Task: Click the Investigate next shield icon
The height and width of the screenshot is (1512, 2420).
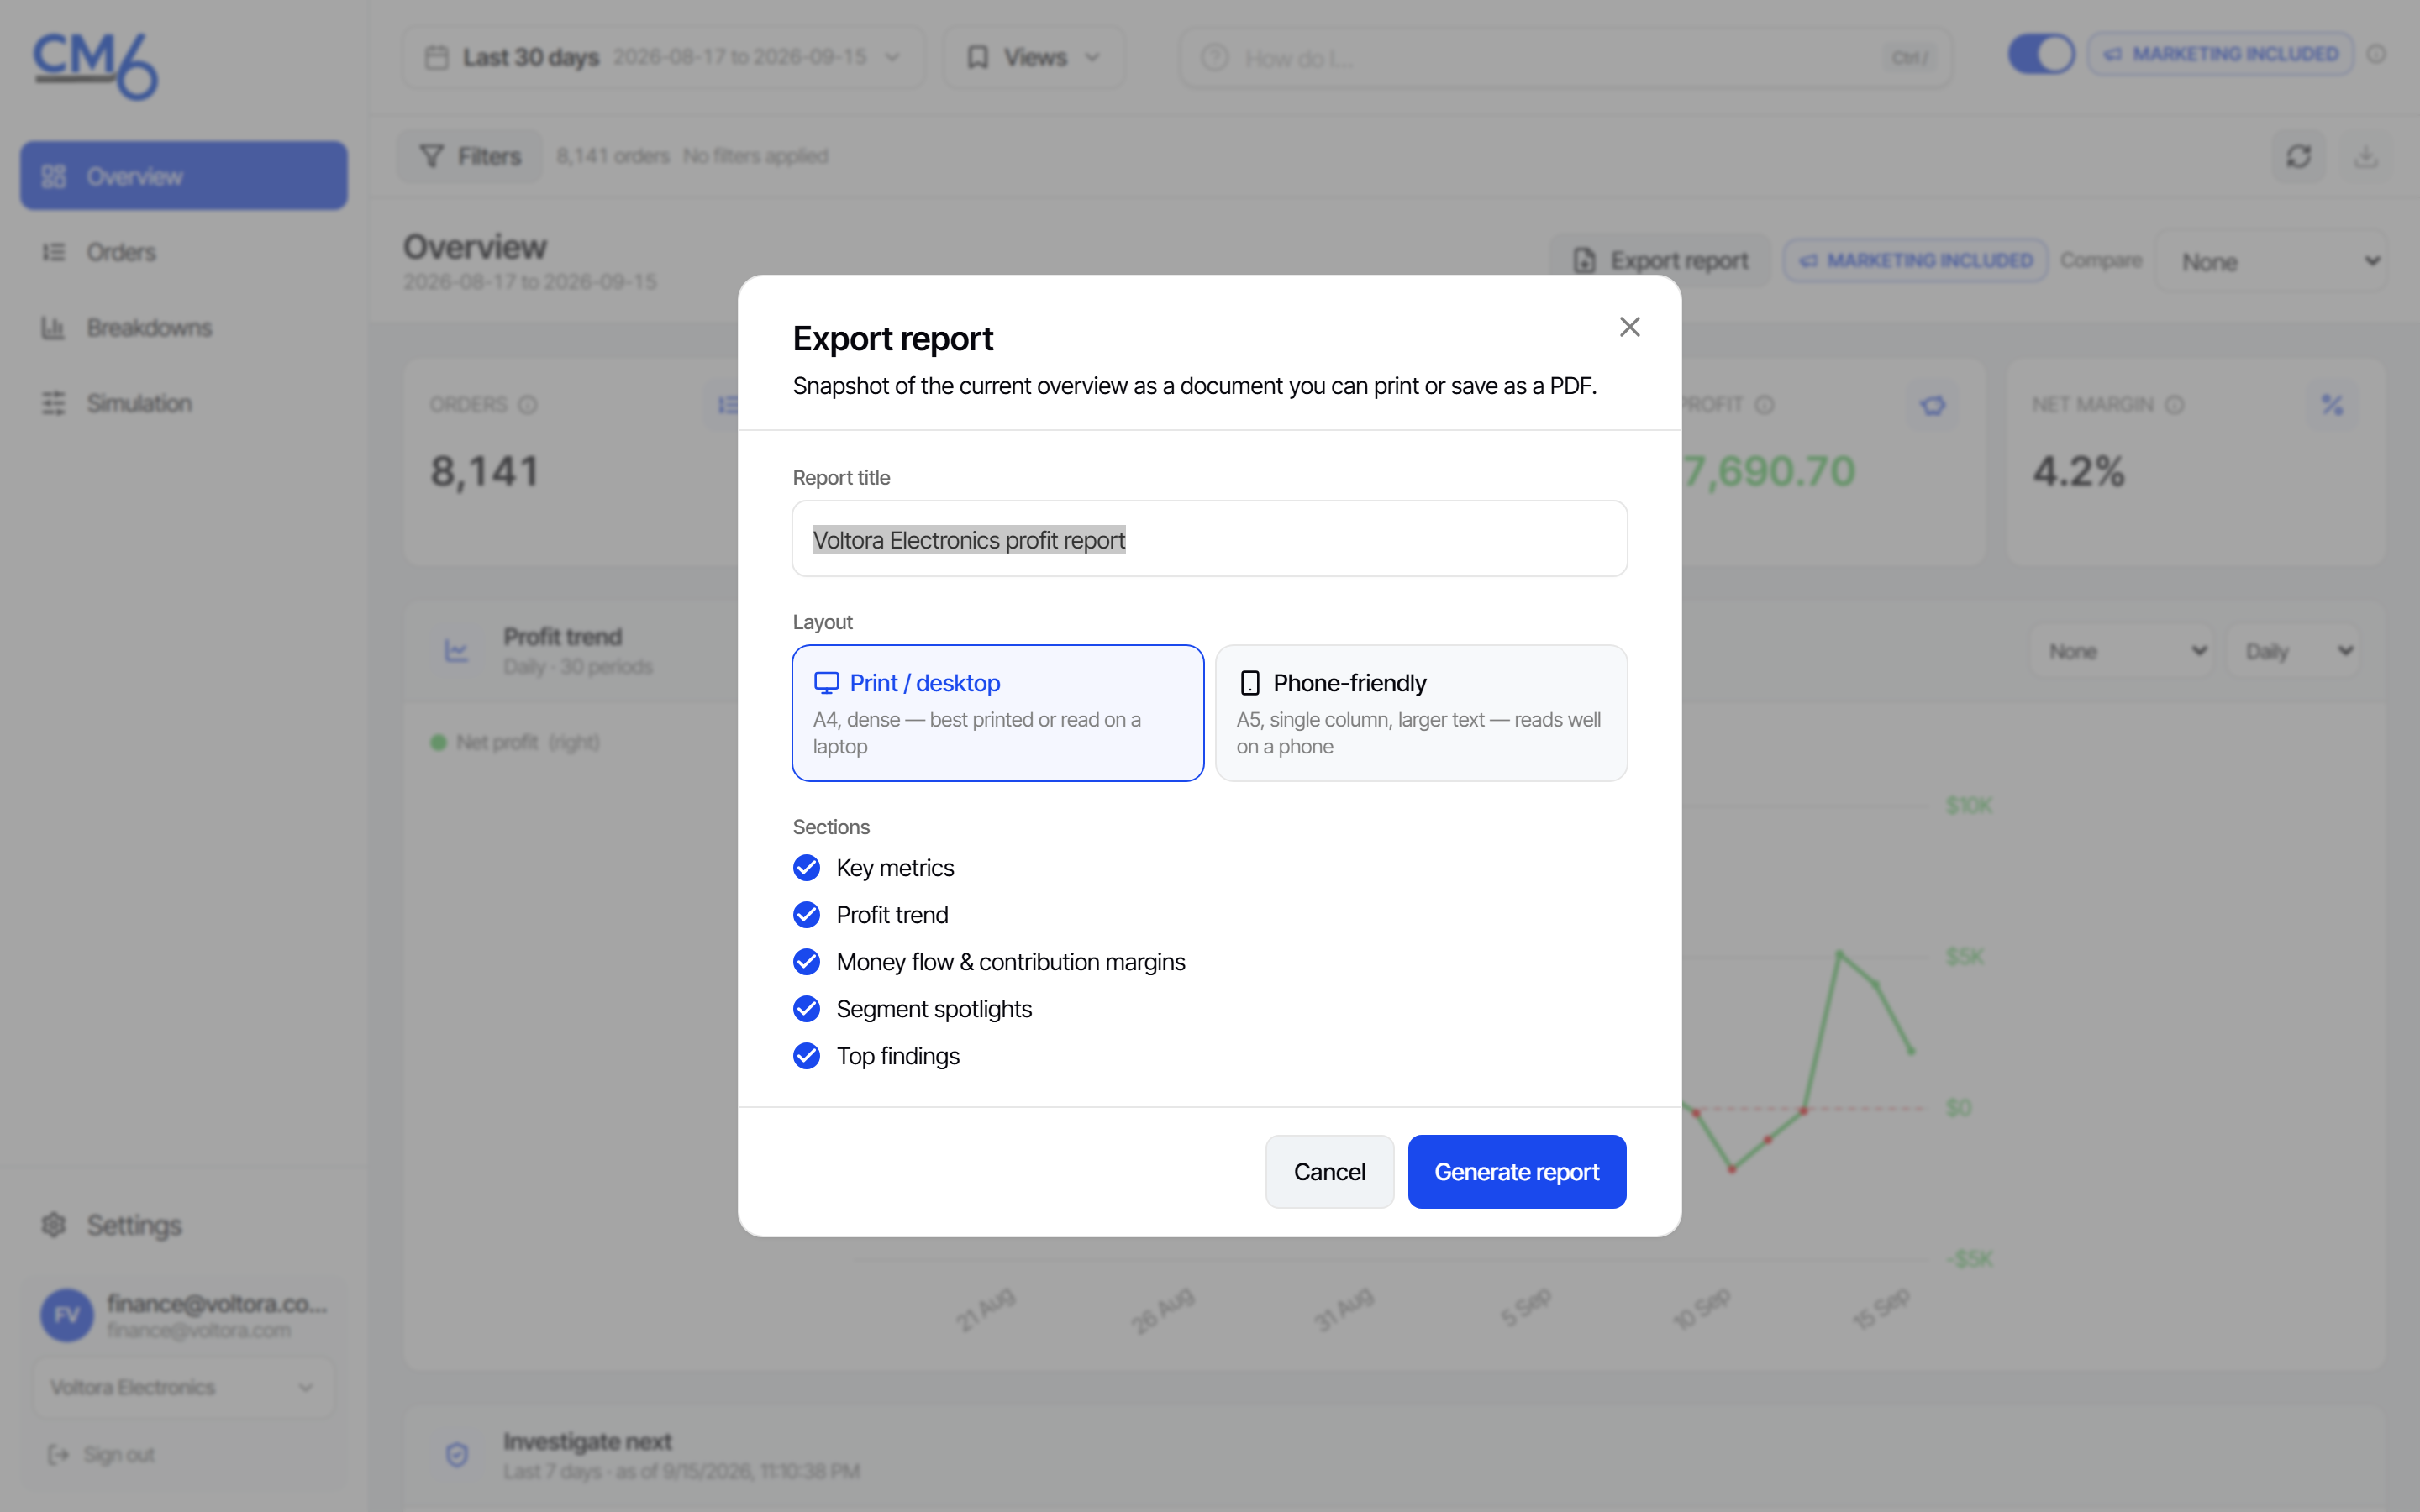Action: (457, 1455)
